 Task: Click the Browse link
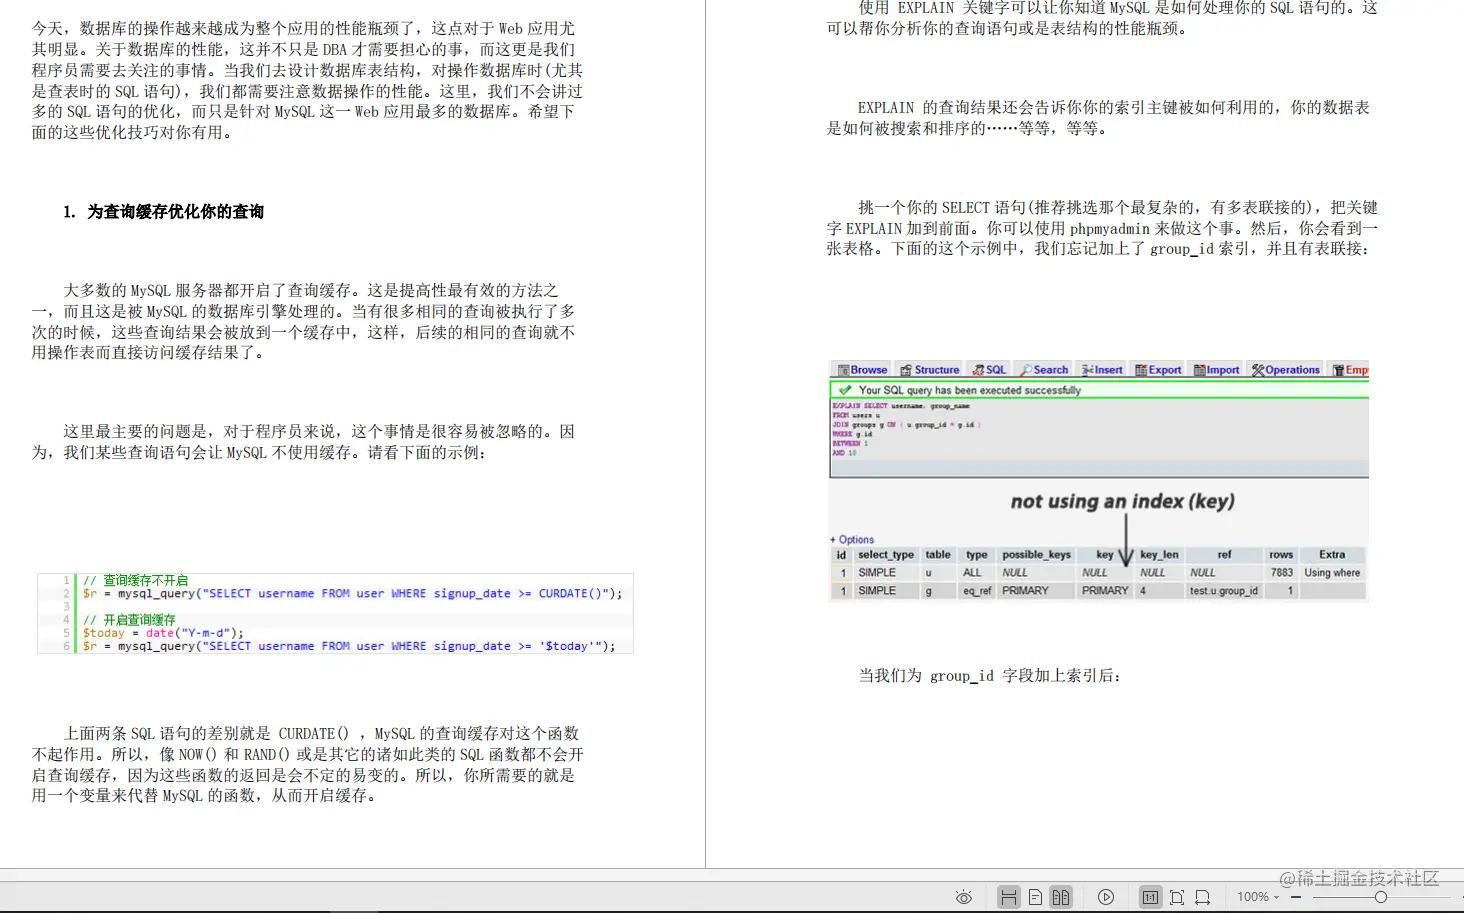click(x=866, y=369)
